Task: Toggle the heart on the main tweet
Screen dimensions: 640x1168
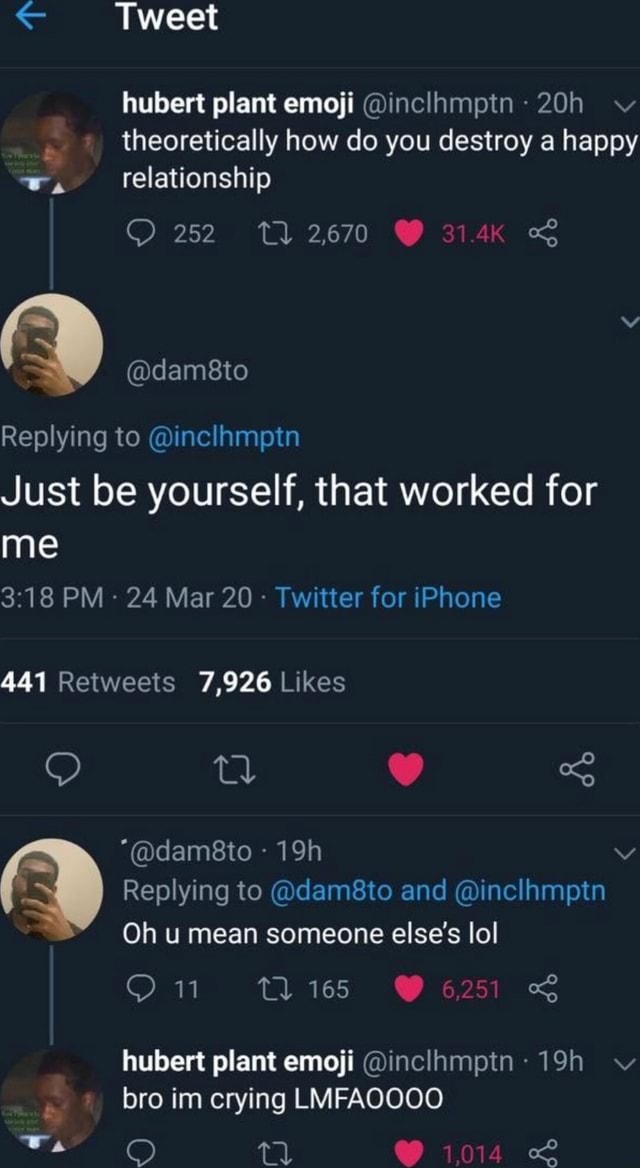Action: (406, 769)
